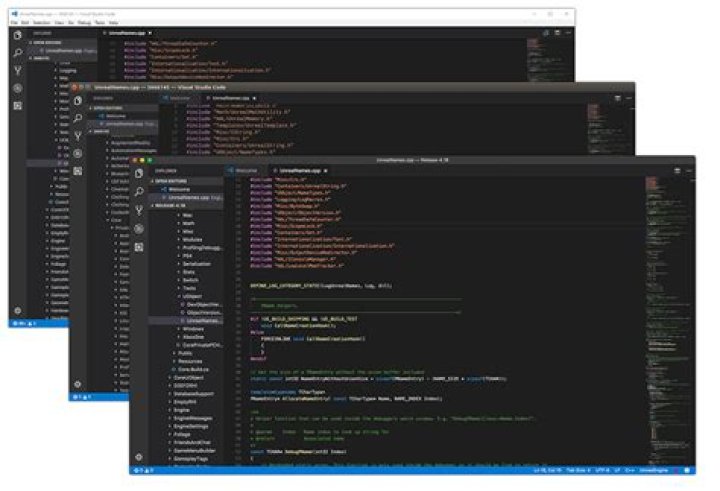720x491 pixels.
Task: Open Manage gear in middle Ubuntu window
Action: pyautogui.click(x=78, y=384)
